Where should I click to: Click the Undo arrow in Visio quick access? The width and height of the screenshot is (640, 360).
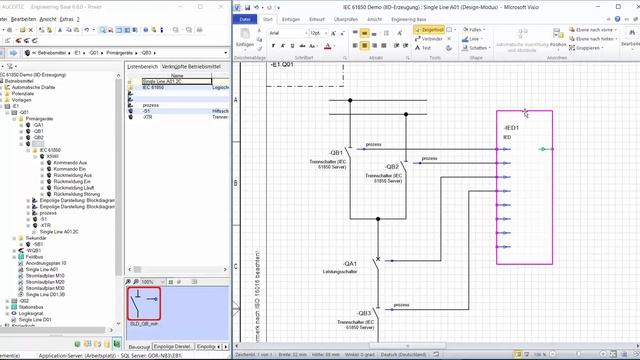pos(256,7)
